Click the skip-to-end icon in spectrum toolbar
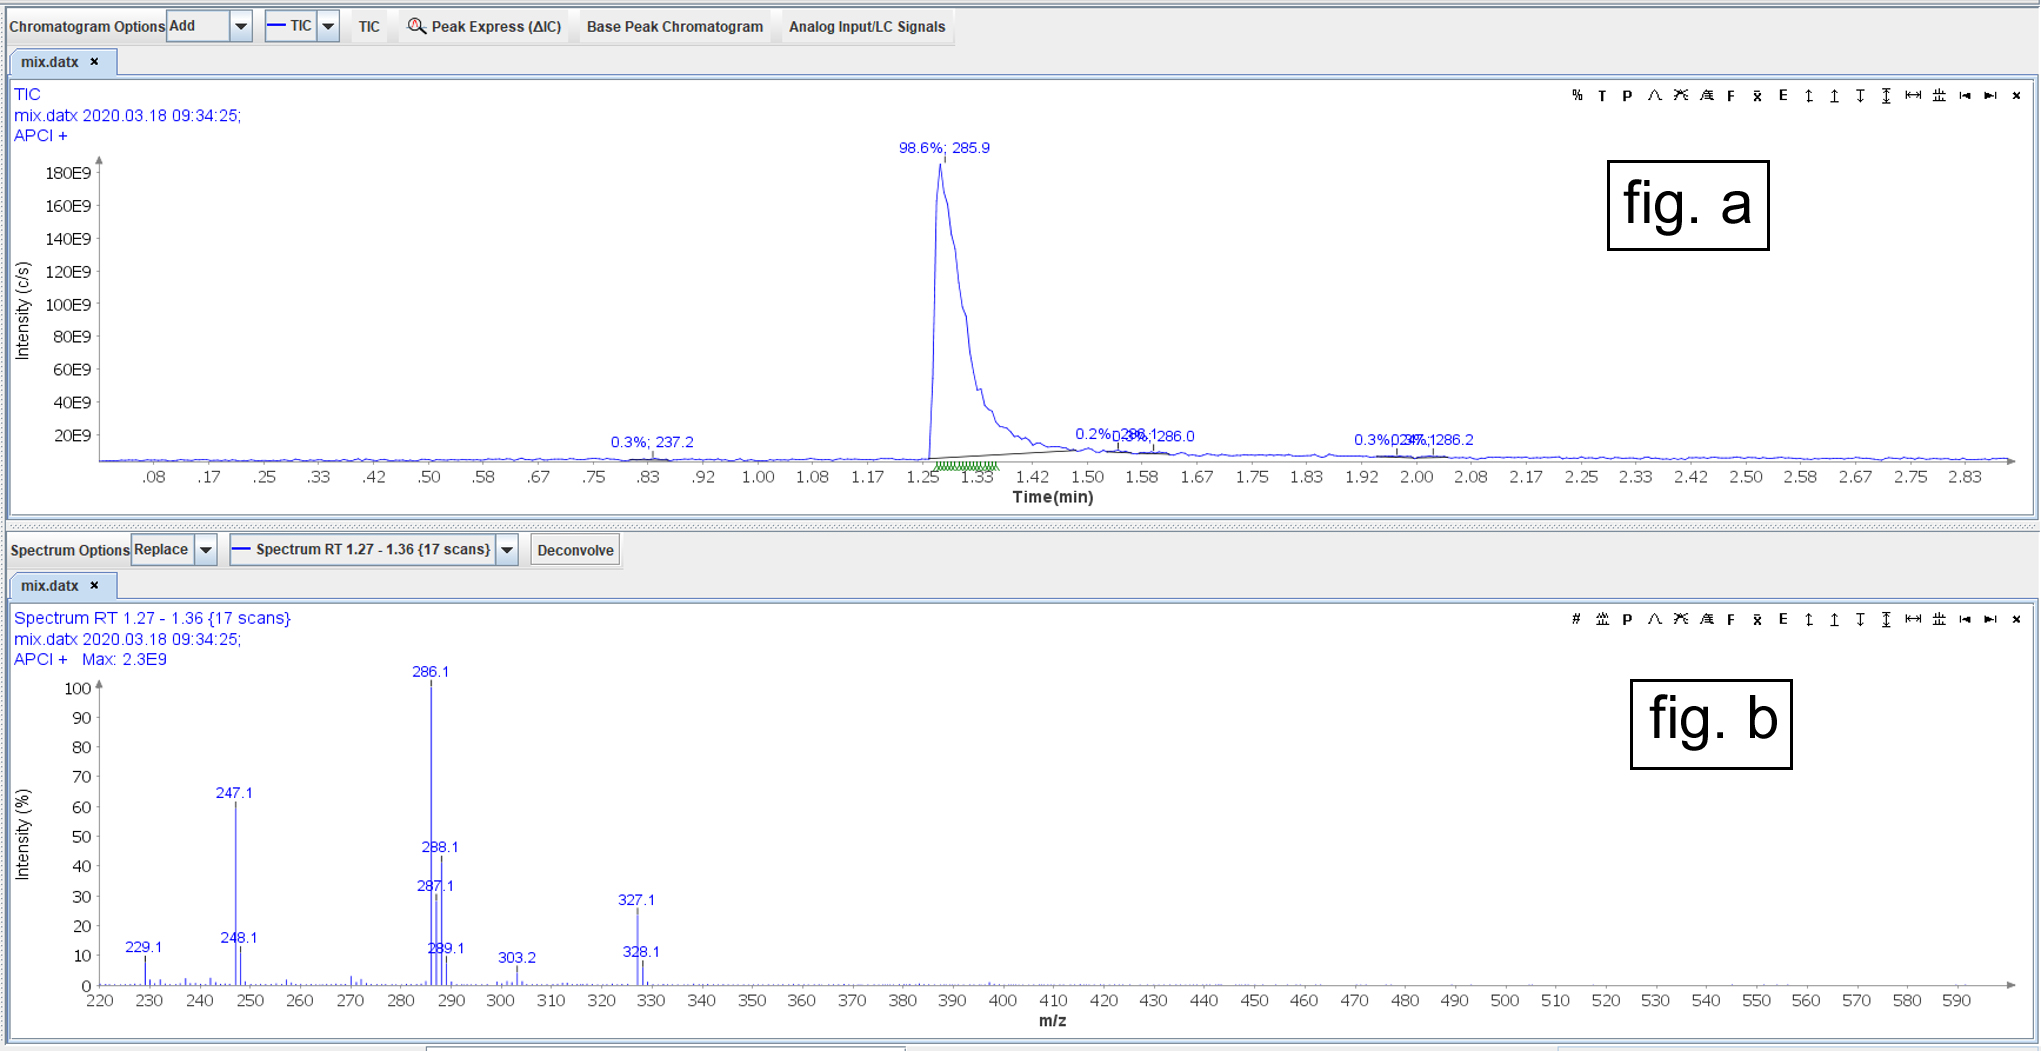The image size is (2042, 1053). [x=1990, y=620]
